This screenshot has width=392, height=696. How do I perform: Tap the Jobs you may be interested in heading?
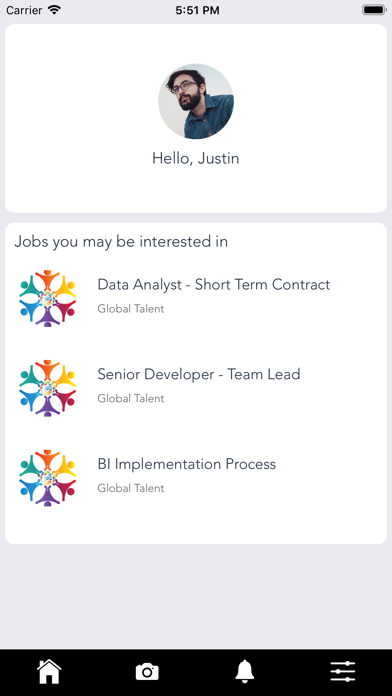click(x=121, y=242)
